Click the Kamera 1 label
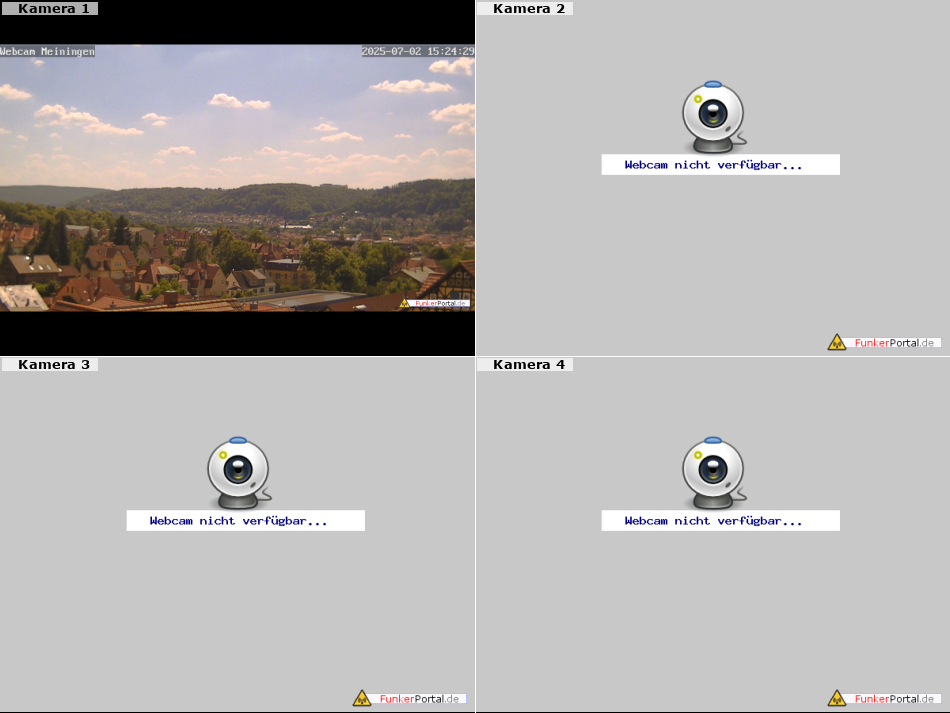This screenshot has height=713, width=950. pos(50,8)
